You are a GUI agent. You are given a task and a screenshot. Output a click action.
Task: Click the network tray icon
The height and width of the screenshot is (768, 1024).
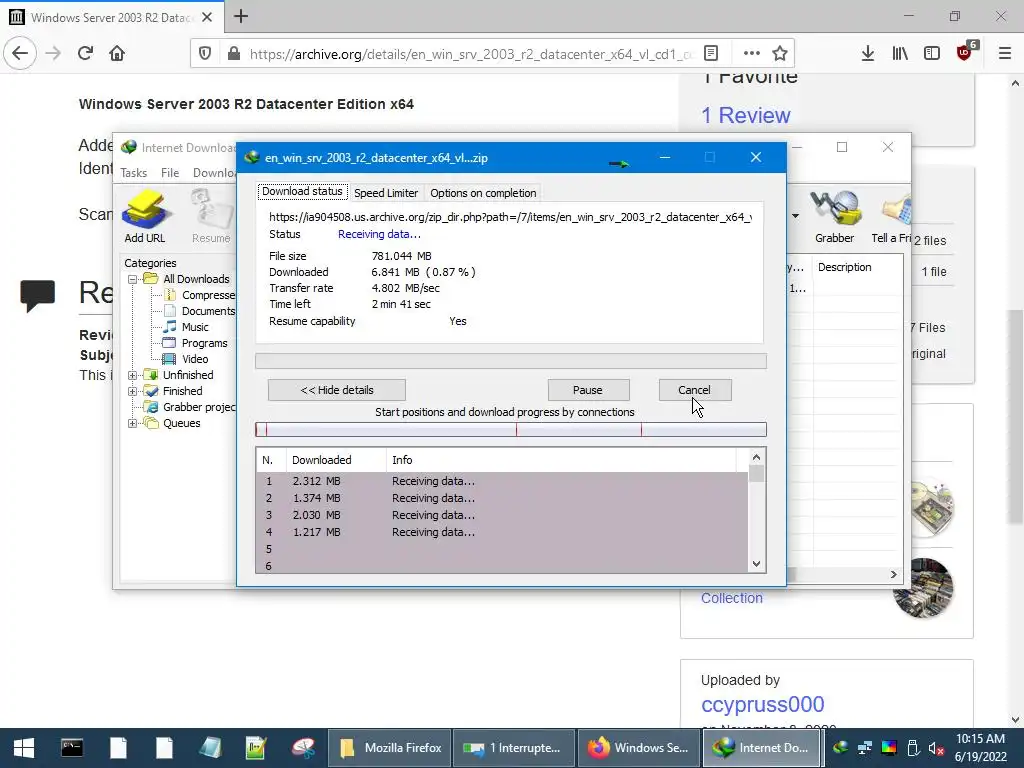coord(865,748)
